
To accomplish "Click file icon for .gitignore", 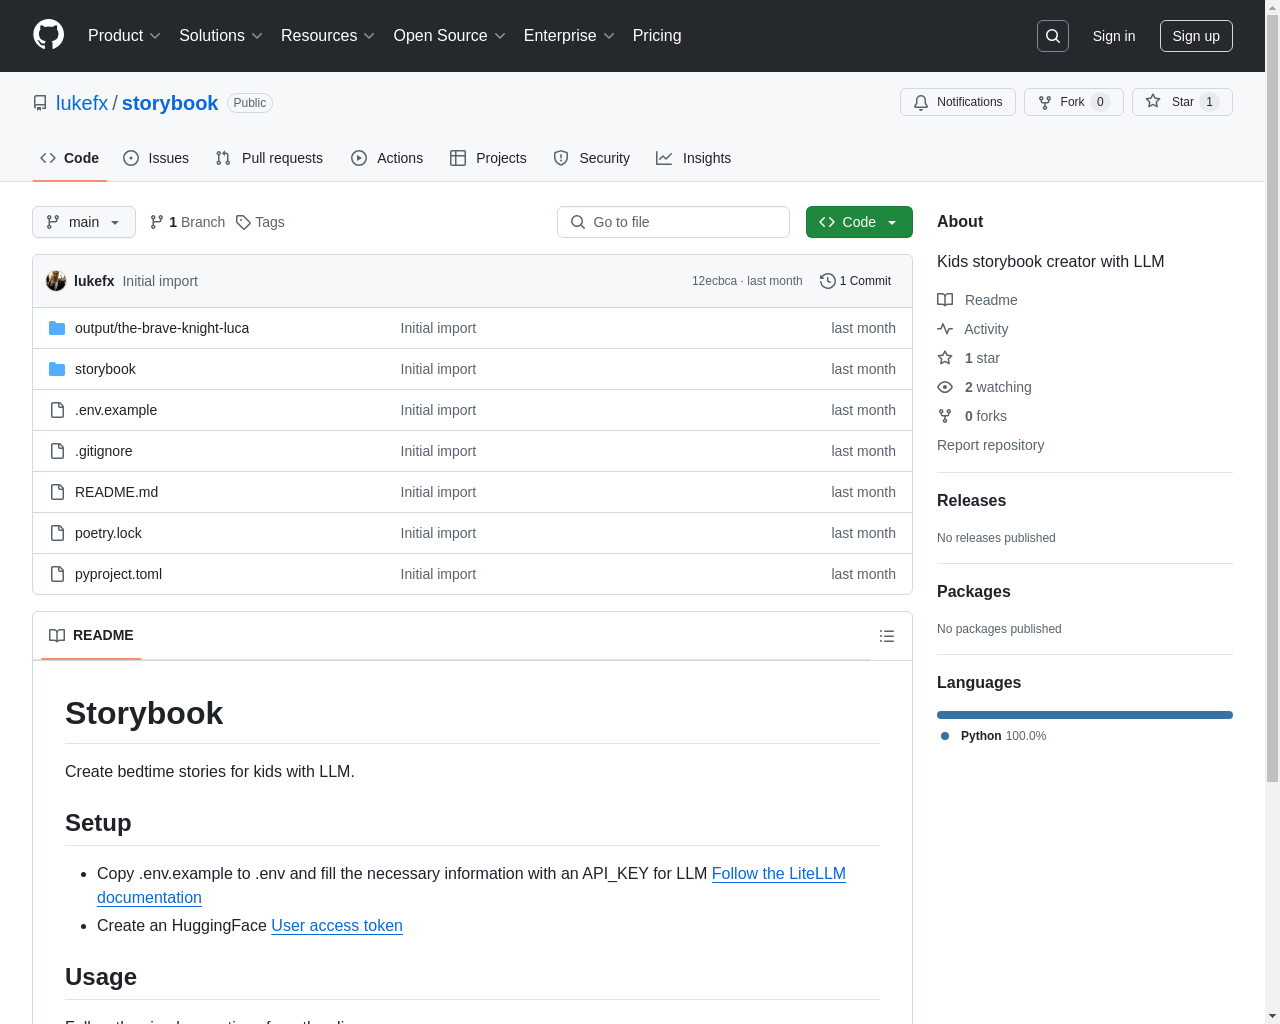I will tap(57, 451).
